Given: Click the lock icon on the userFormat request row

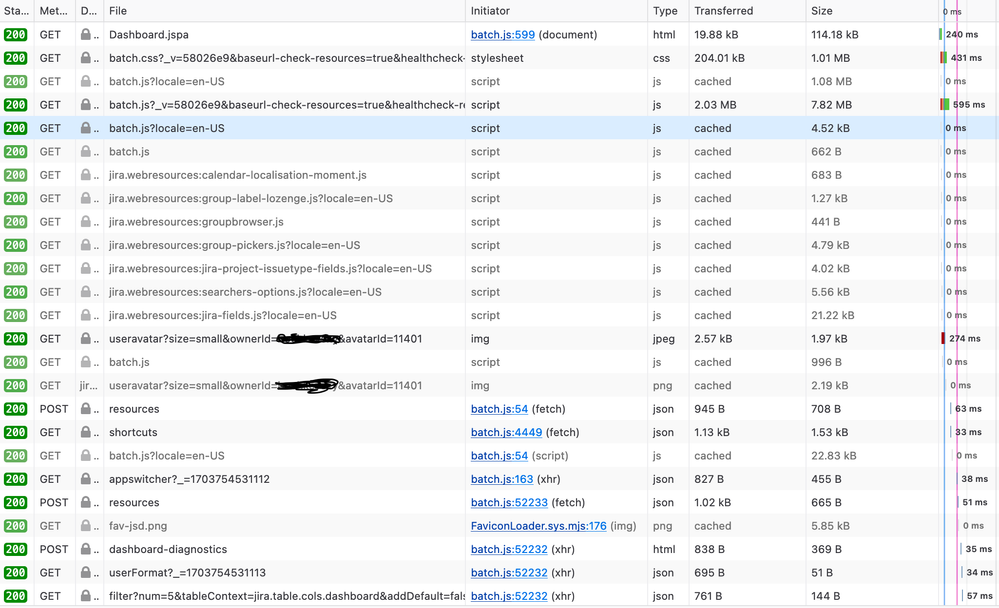Looking at the screenshot, I should [86, 572].
